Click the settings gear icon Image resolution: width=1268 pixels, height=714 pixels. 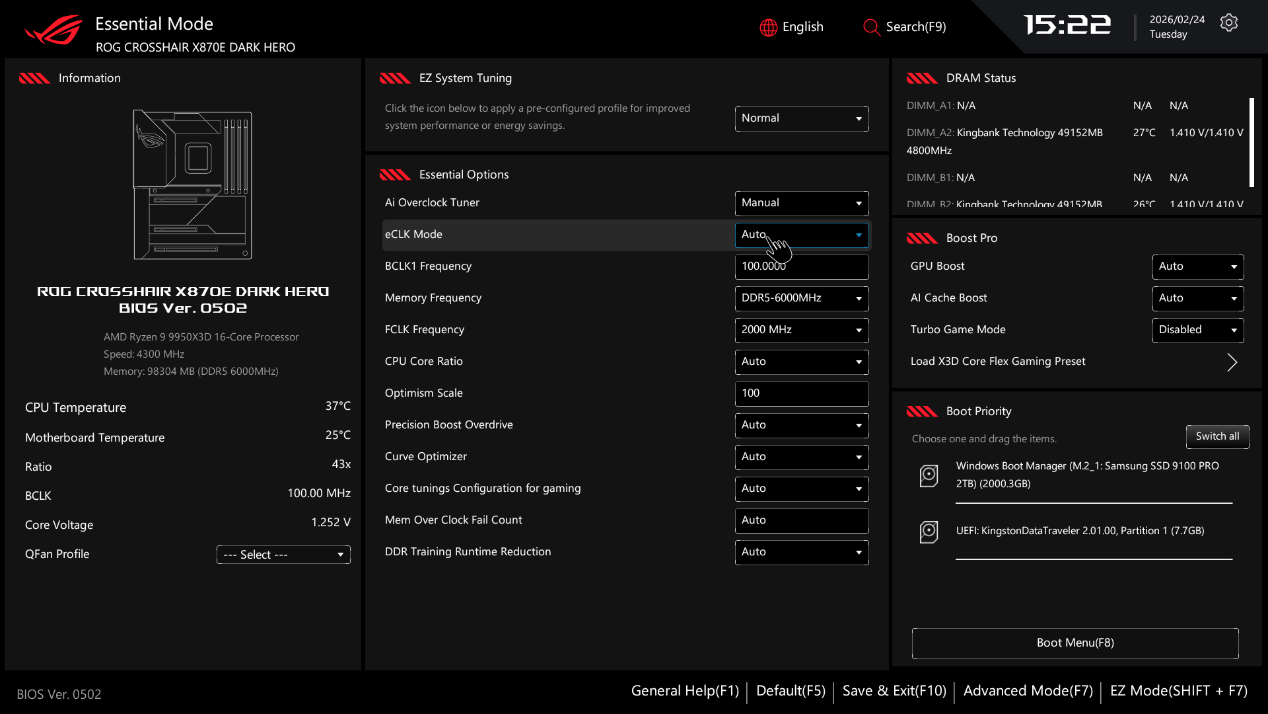coord(1229,23)
